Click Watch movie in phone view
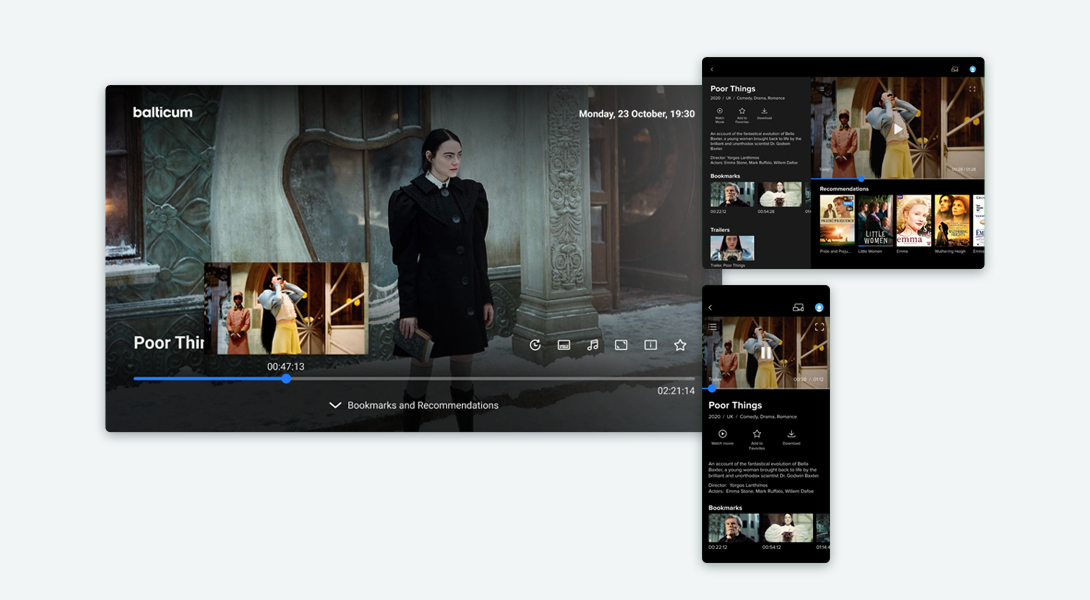The image size is (1090, 600). (x=722, y=437)
